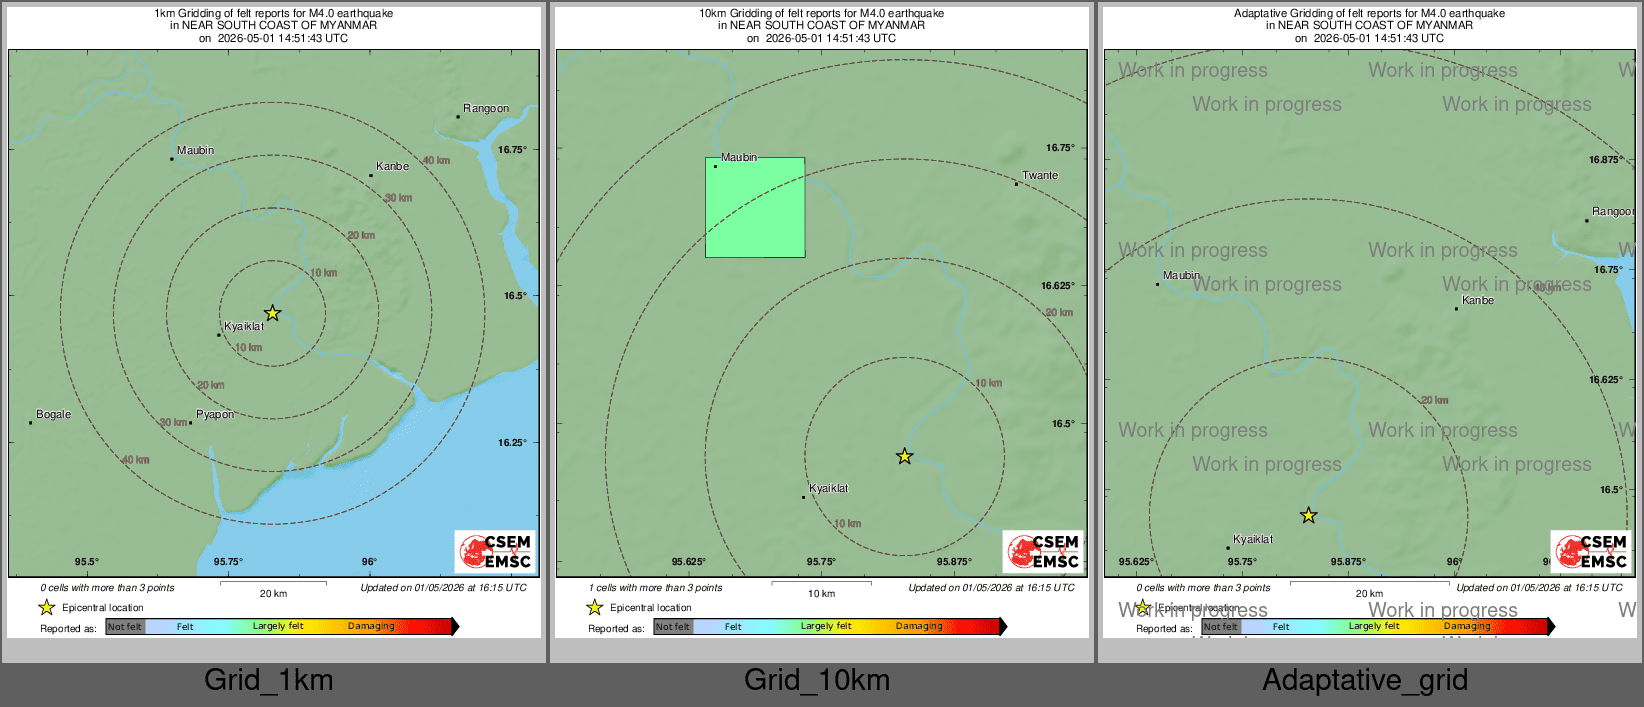Screen dimensions: 1644x707
Task: Click the CSEM EMSC logo on the adaptive map
Action: tap(1591, 551)
